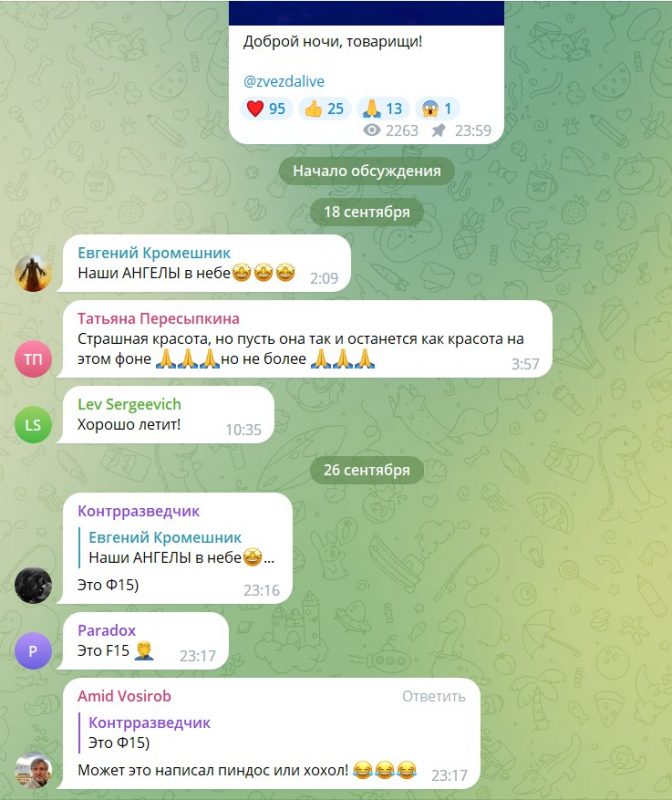
Task: Click the red heart reaction with 95
Action: pos(266,109)
